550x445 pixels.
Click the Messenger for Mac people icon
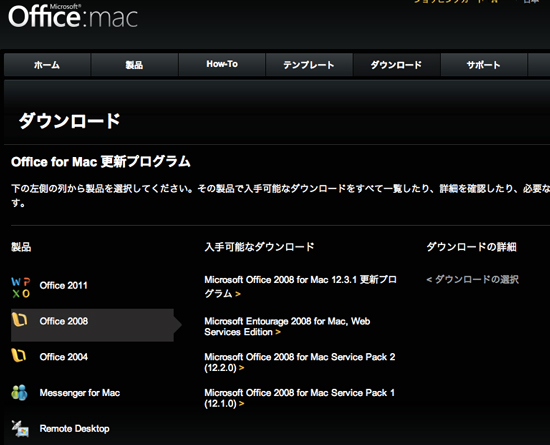click(x=19, y=393)
